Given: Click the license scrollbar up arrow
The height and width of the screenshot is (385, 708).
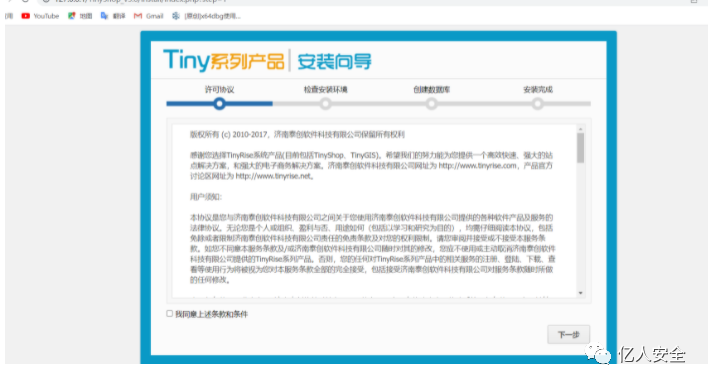Looking at the screenshot, I should point(581,129).
